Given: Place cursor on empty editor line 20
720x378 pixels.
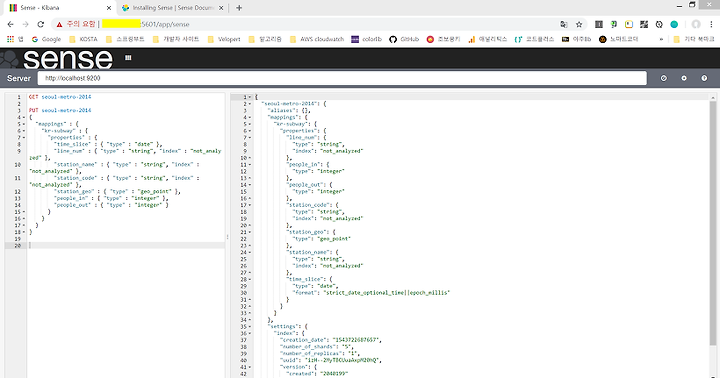Looking at the screenshot, I should coord(126,245).
